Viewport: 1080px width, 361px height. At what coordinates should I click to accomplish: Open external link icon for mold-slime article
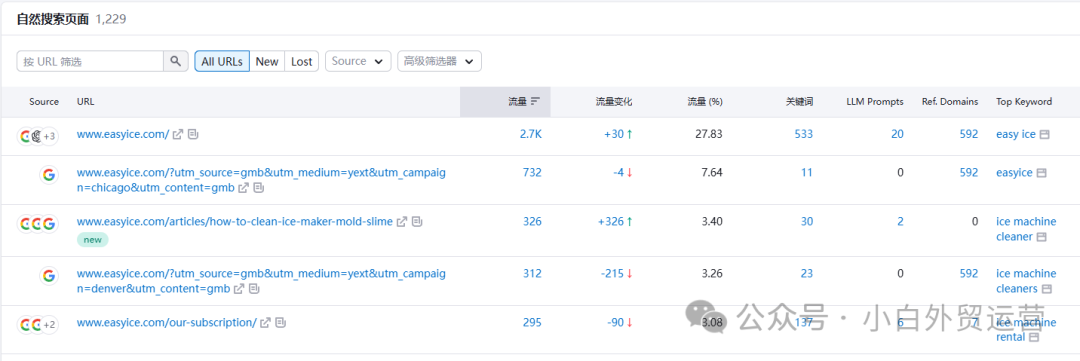(x=402, y=222)
